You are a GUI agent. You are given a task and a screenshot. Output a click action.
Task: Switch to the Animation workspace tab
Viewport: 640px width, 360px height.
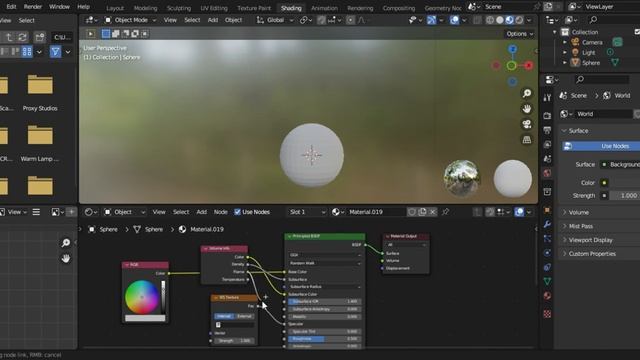[x=324, y=8]
